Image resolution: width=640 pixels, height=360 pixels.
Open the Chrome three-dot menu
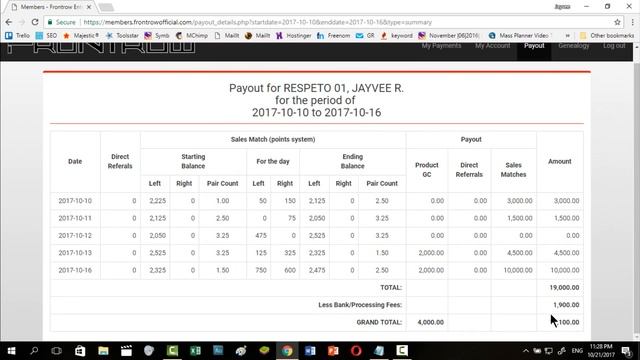click(633, 22)
